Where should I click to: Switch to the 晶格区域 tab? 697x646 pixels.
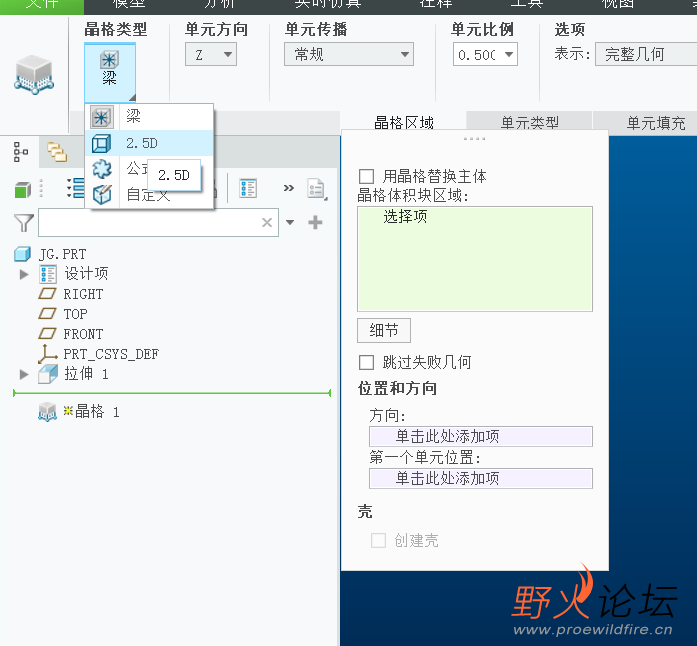click(x=404, y=122)
